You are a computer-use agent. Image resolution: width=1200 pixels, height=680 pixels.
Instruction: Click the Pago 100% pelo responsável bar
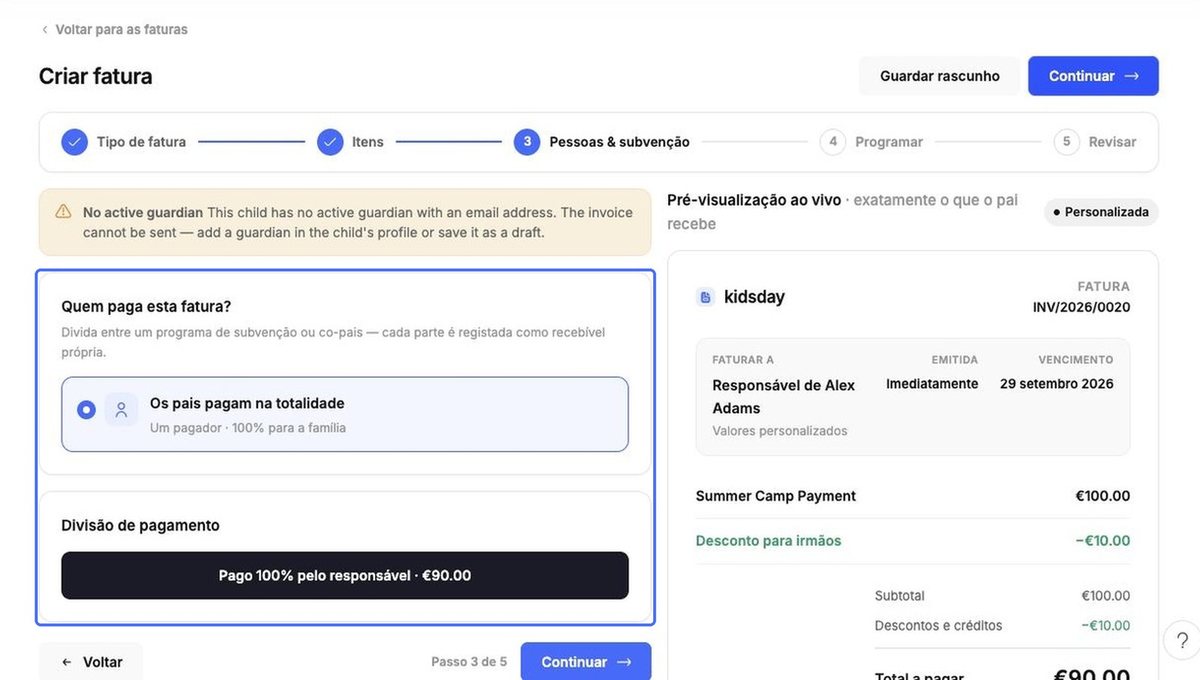(345, 576)
